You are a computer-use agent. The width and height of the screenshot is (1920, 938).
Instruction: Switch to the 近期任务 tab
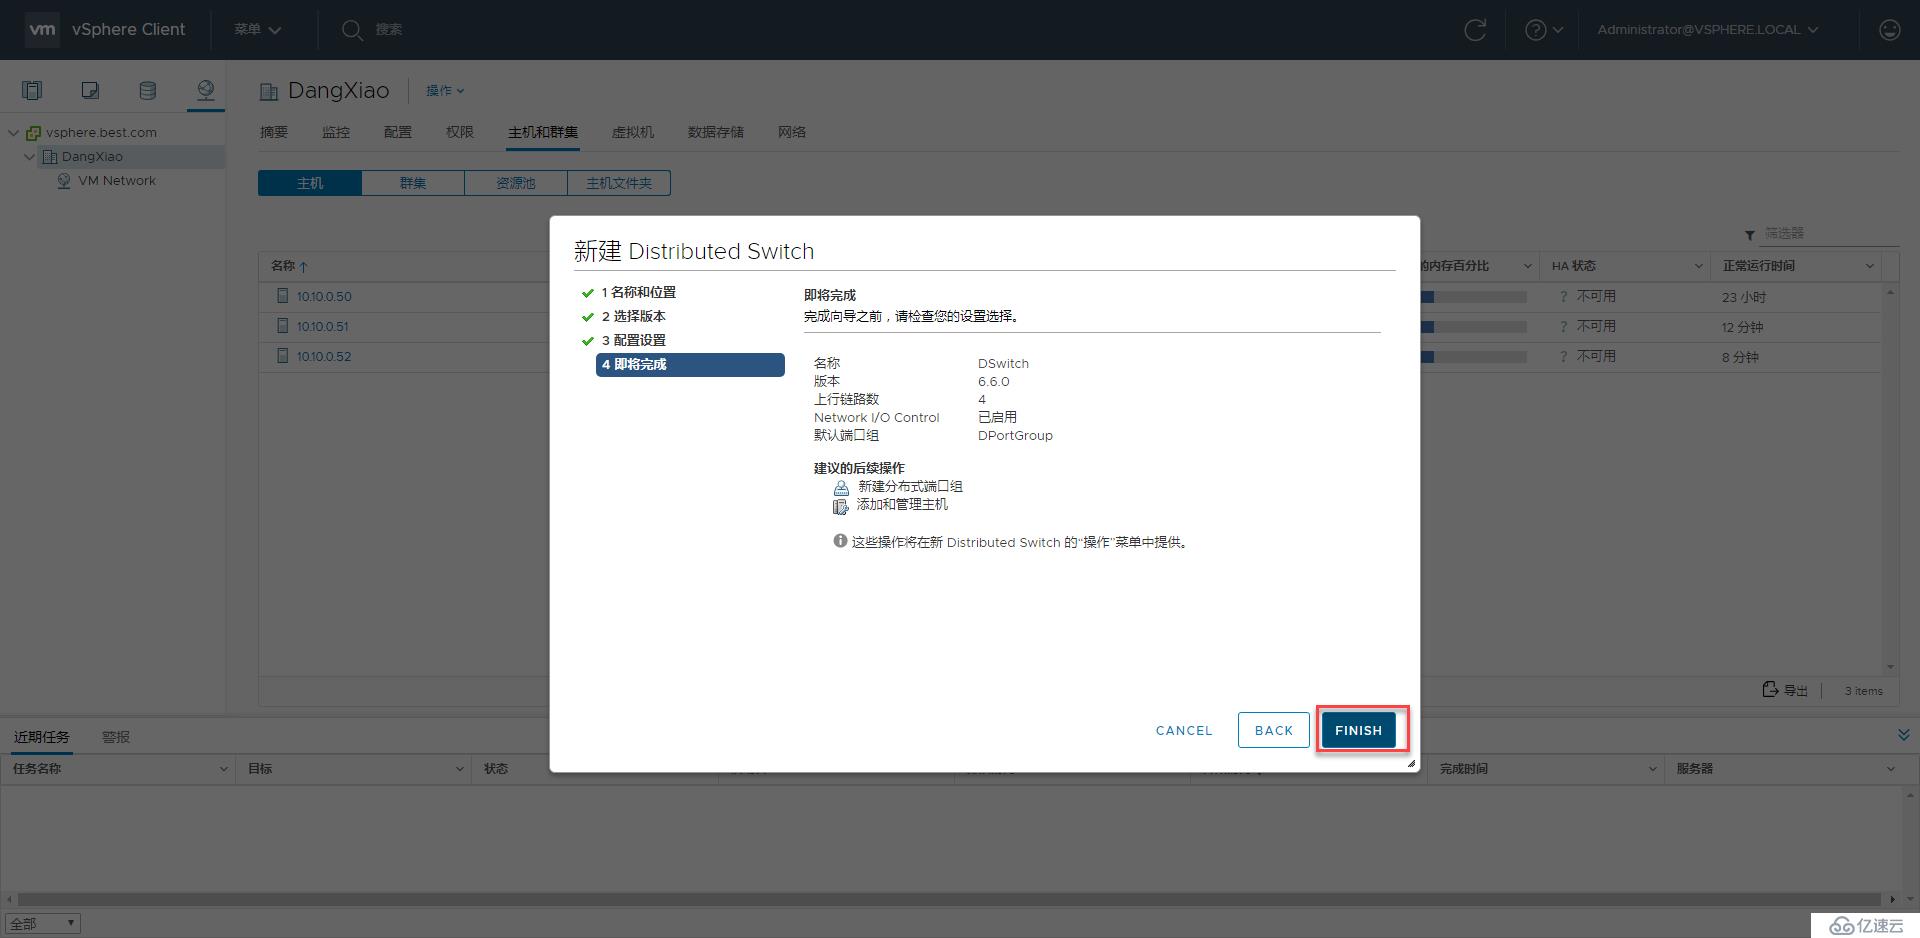tap(42, 737)
